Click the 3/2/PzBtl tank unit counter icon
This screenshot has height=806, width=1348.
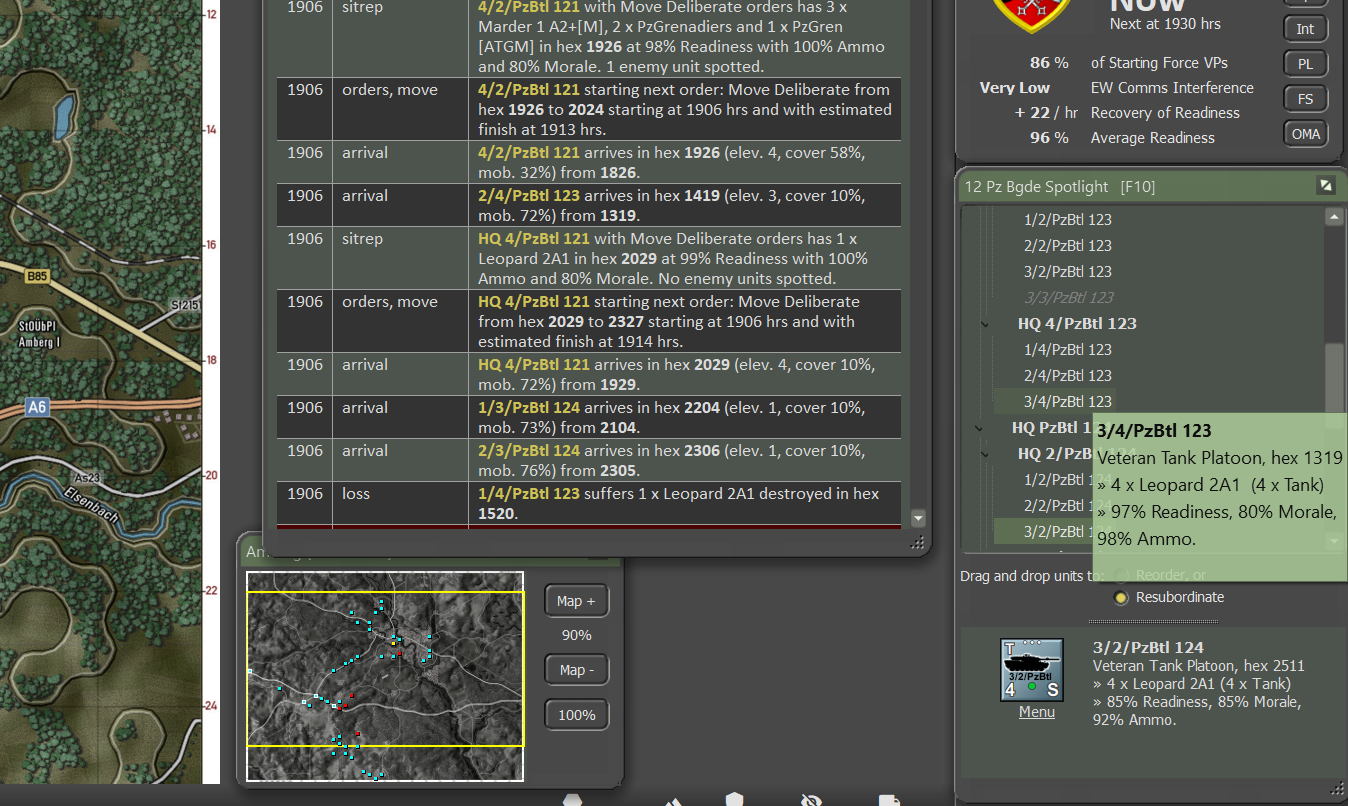(1032, 670)
